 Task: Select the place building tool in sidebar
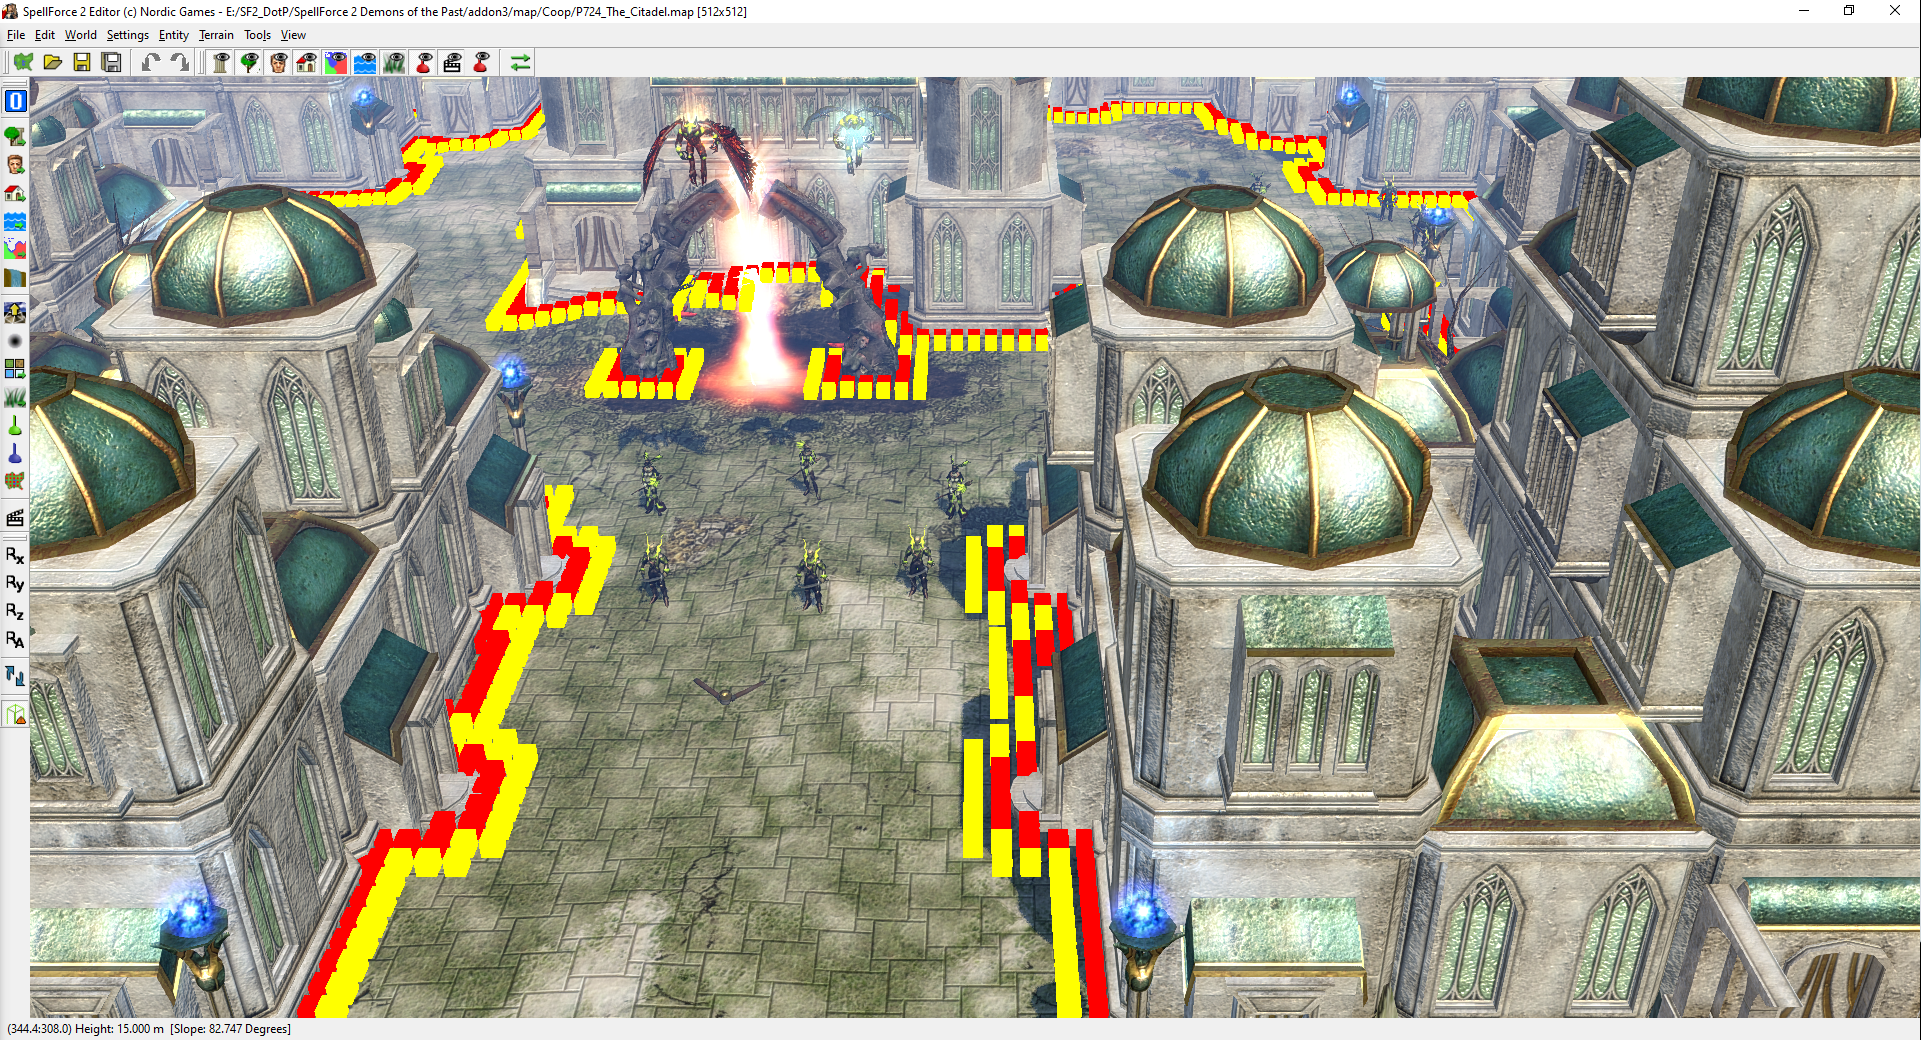click(x=15, y=192)
